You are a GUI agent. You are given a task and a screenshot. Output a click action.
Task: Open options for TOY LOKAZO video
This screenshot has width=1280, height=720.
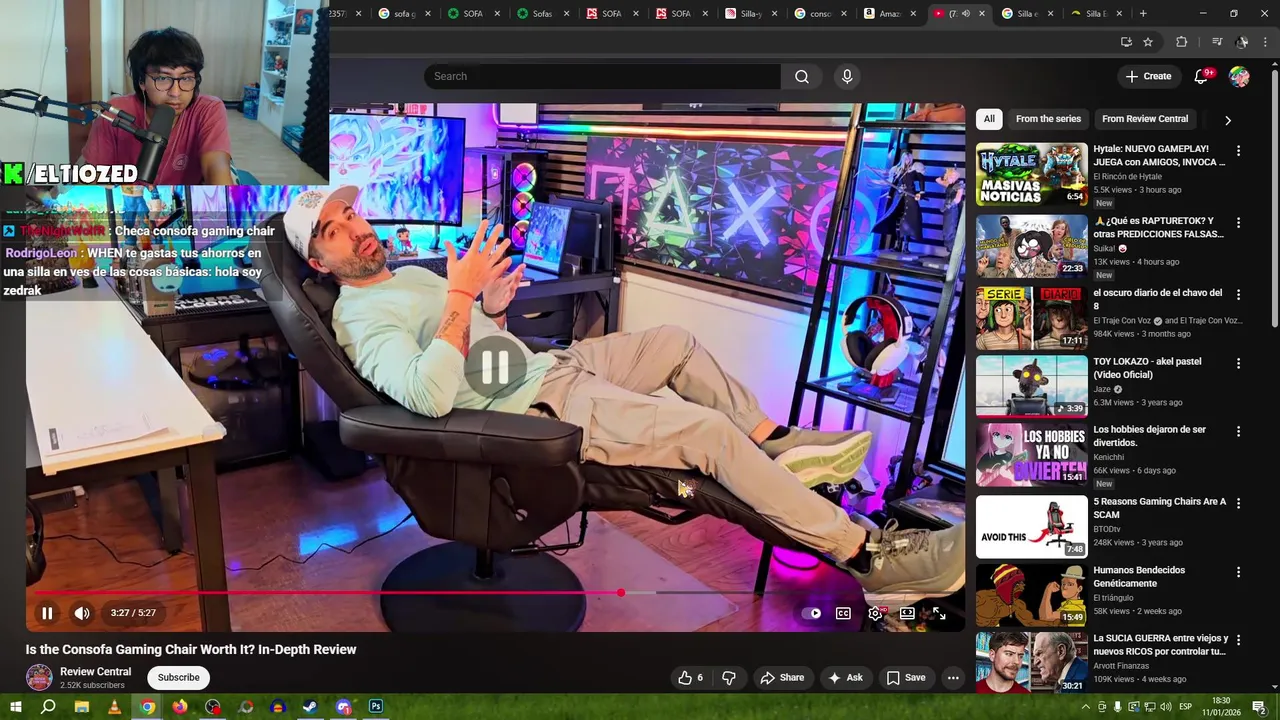pyautogui.click(x=1238, y=363)
